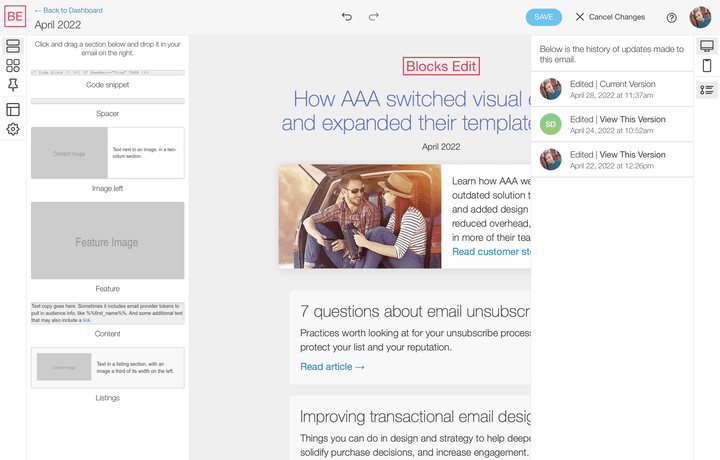Viewport: 720px width, 460px height.
Task: Click the pushpin icon in sidebar
Action: (x=13, y=87)
